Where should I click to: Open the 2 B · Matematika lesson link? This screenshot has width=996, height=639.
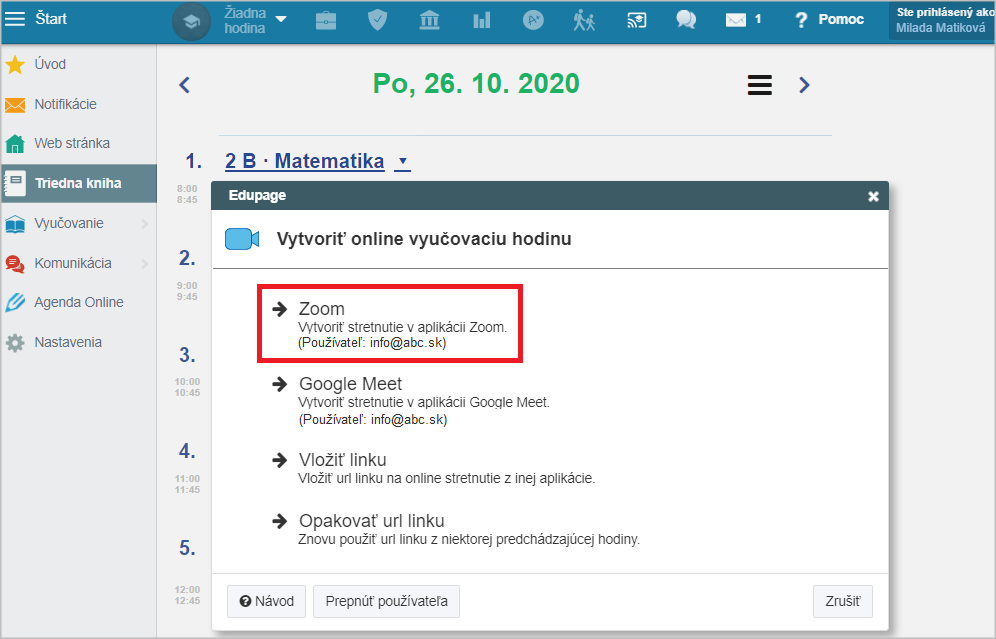coord(305,161)
